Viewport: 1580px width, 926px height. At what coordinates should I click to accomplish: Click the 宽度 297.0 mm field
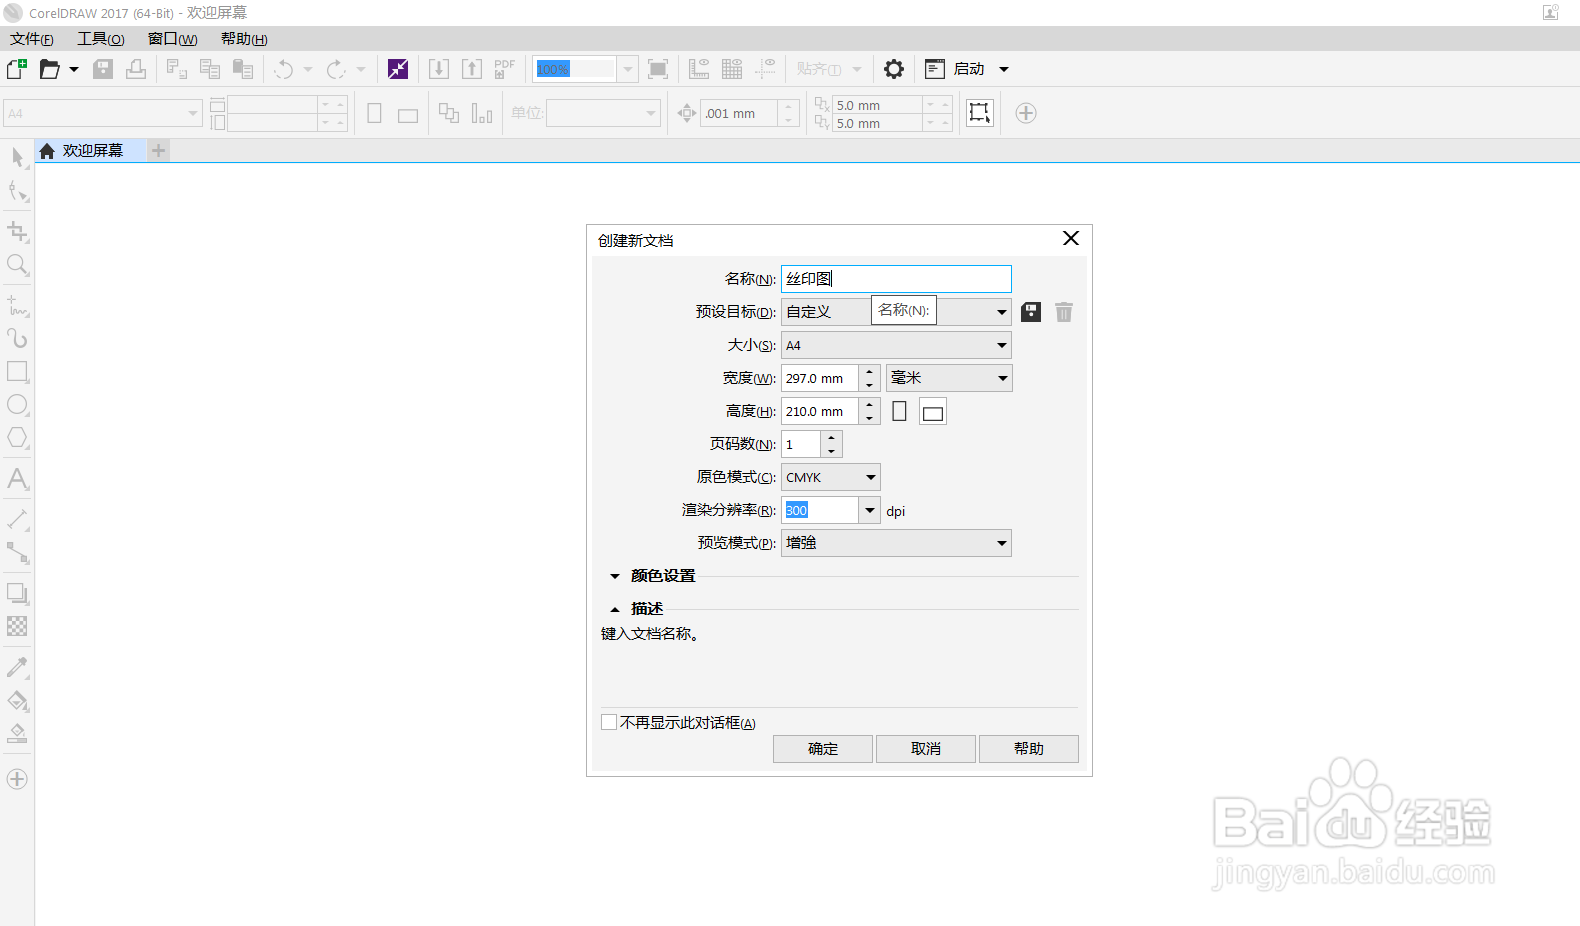point(820,378)
